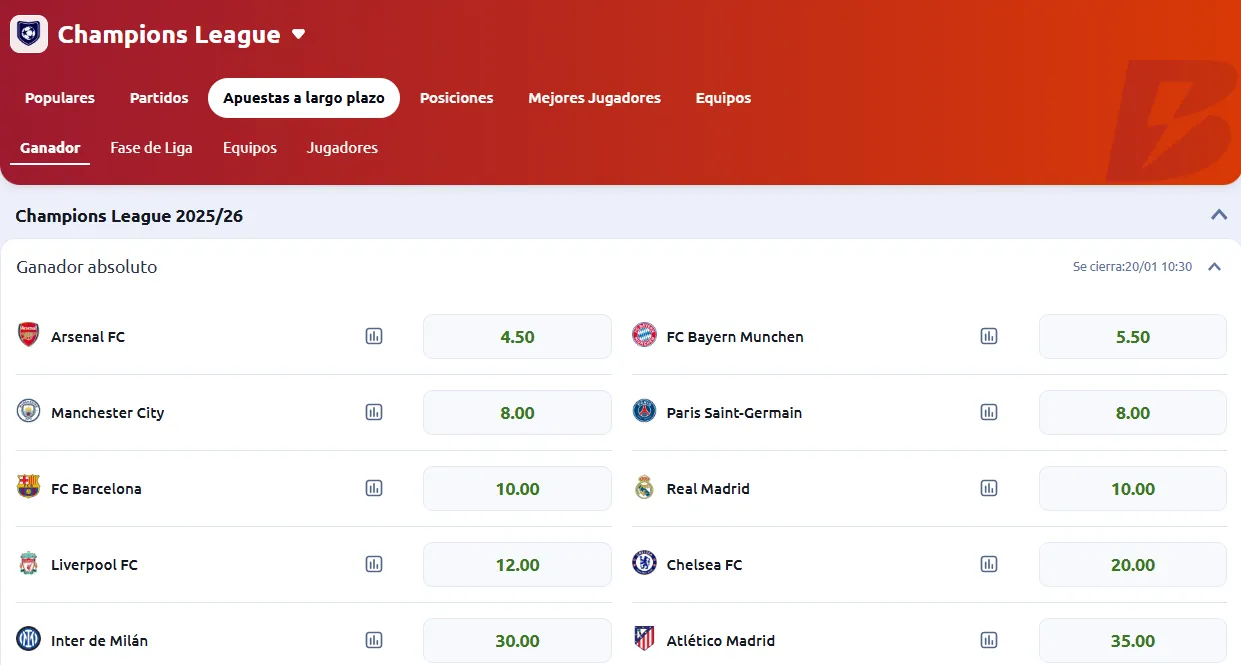Pick Atlético Madrid at 35.00 odds
The height and width of the screenshot is (665, 1241).
pos(1132,641)
